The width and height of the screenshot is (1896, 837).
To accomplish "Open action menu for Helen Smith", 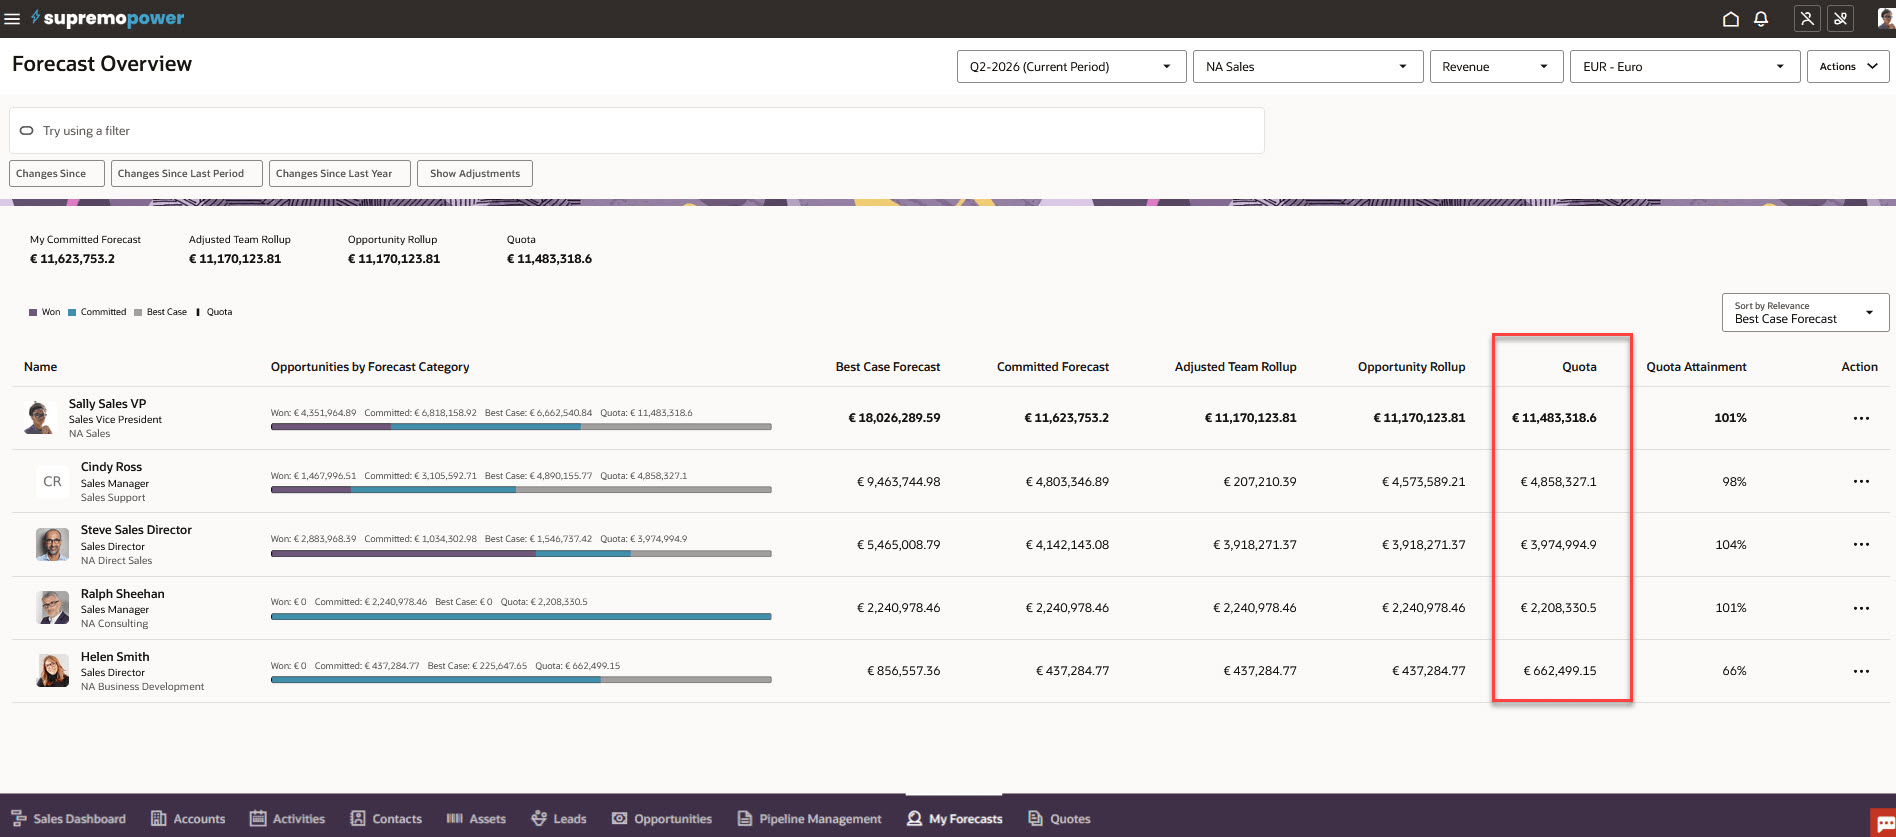I will click(1861, 671).
